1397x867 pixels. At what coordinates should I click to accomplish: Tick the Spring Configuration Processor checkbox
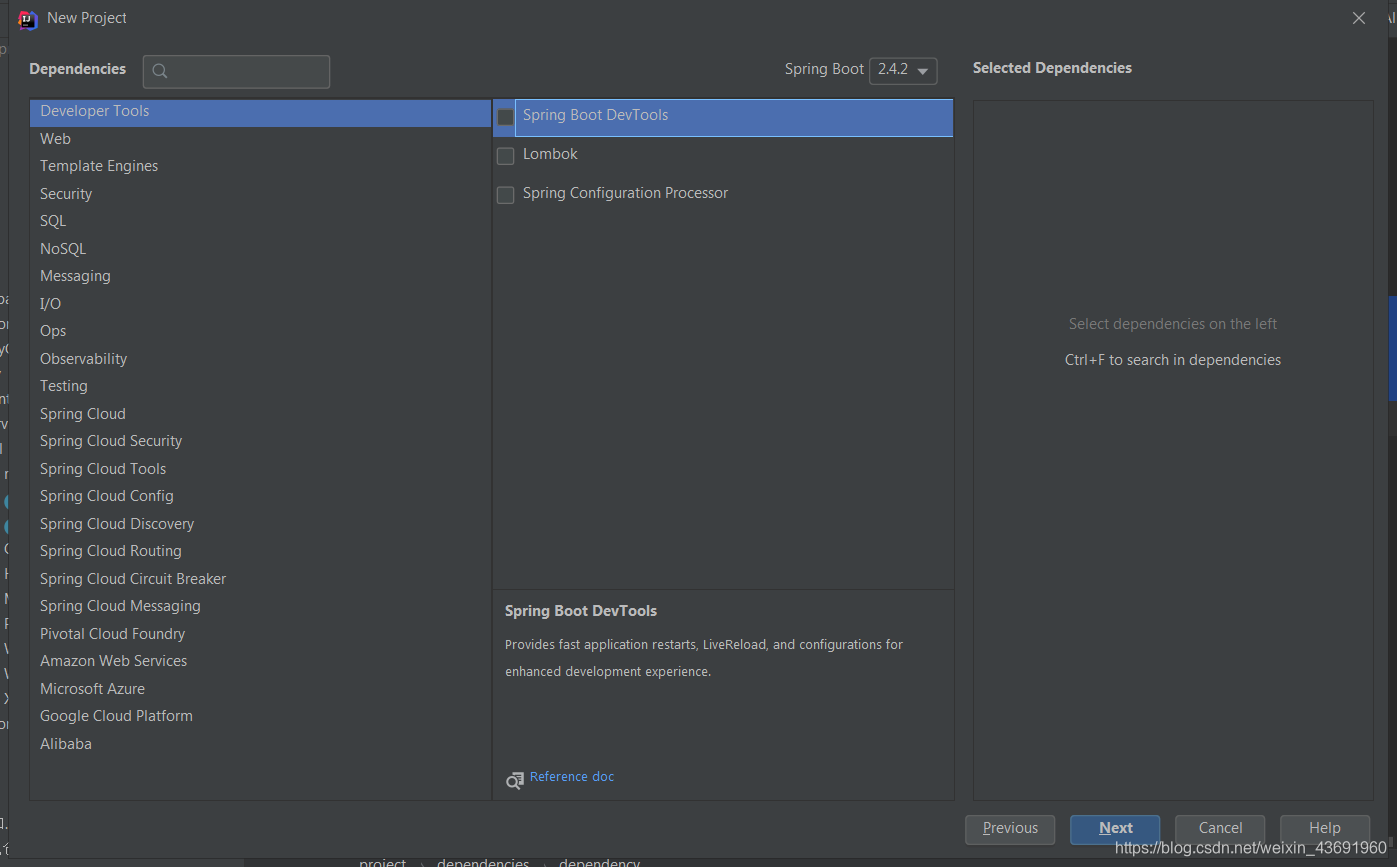(x=505, y=195)
